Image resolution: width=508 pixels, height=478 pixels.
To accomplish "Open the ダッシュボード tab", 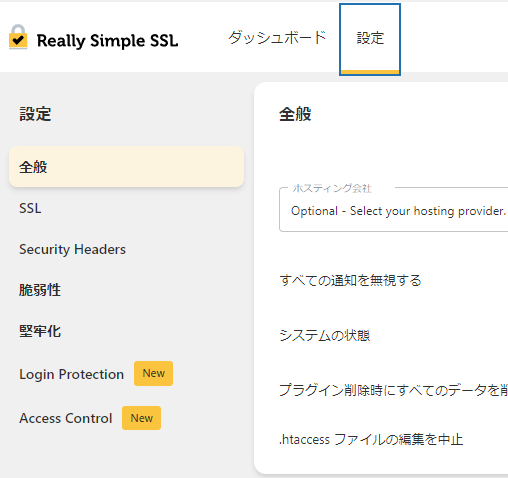I will point(277,38).
